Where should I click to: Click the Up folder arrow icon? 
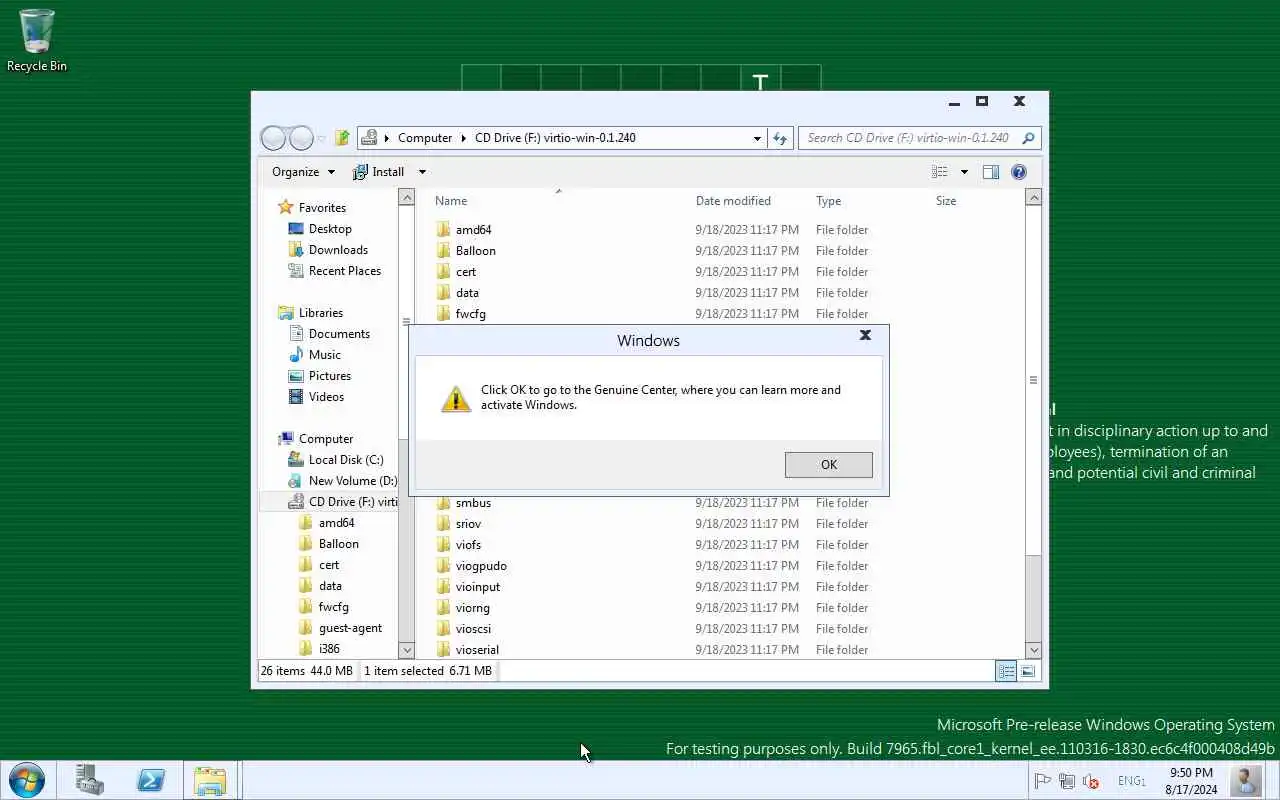point(342,138)
